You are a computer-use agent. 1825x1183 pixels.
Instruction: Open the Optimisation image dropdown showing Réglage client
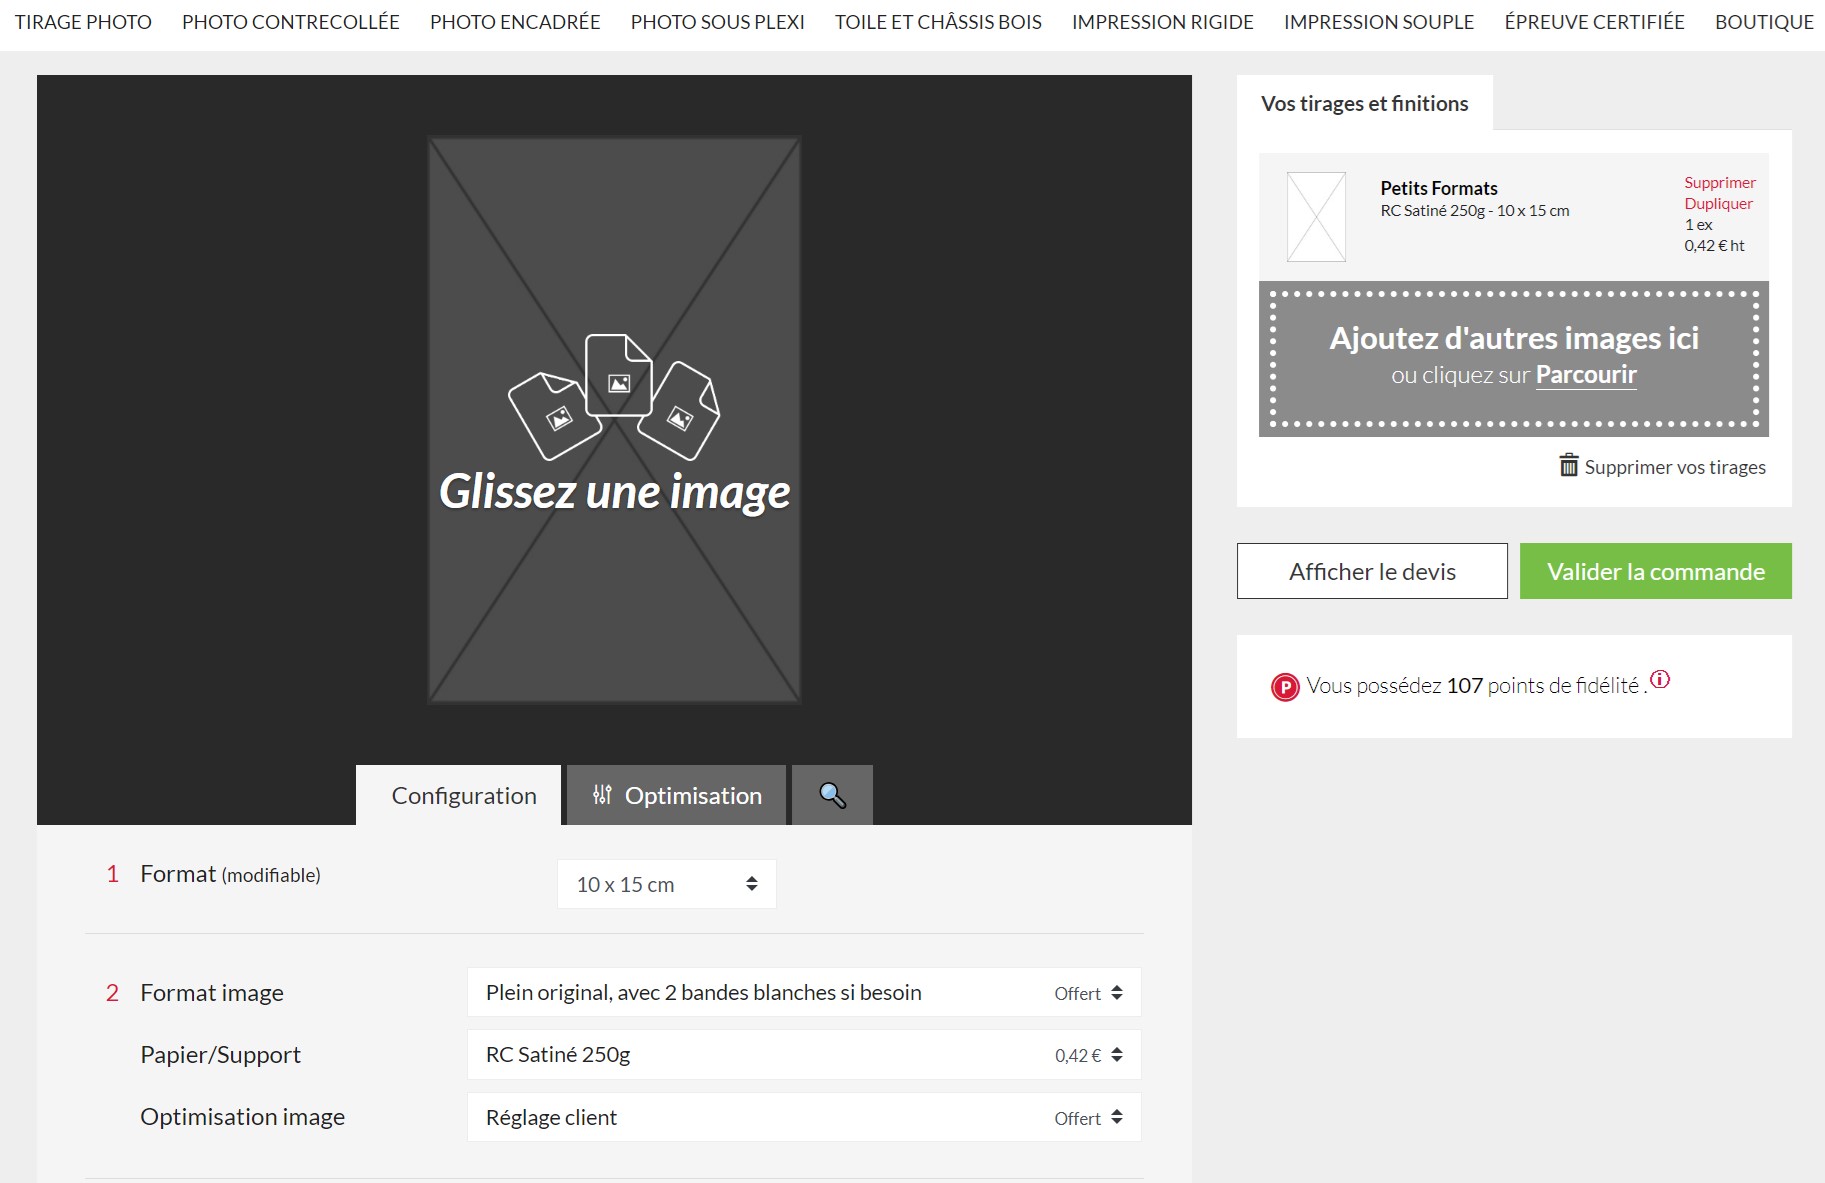(x=800, y=1117)
